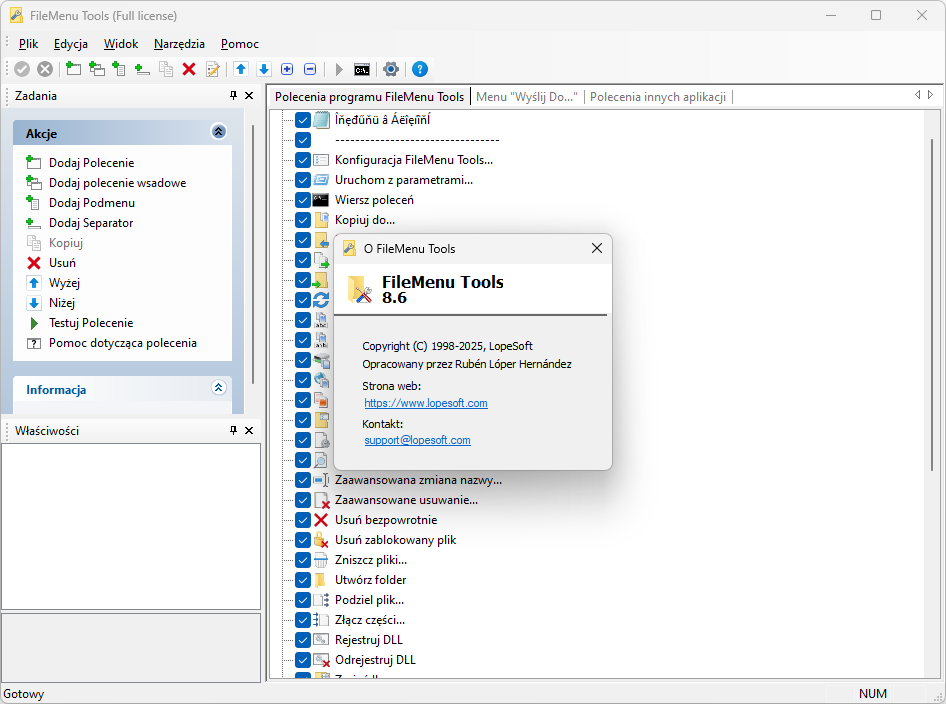Click the Add separator toolbar icon
The width and height of the screenshot is (946, 704).
[x=142, y=69]
